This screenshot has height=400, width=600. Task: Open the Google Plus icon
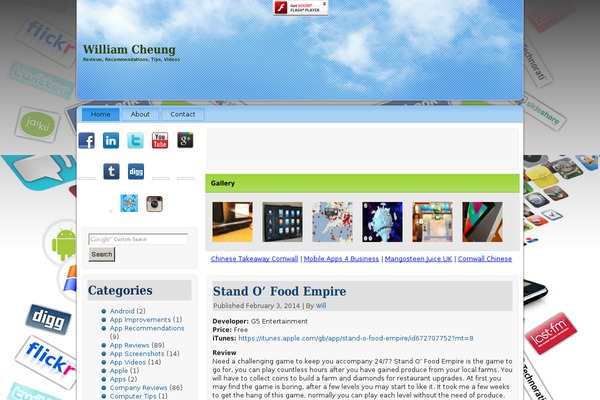pos(185,140)
